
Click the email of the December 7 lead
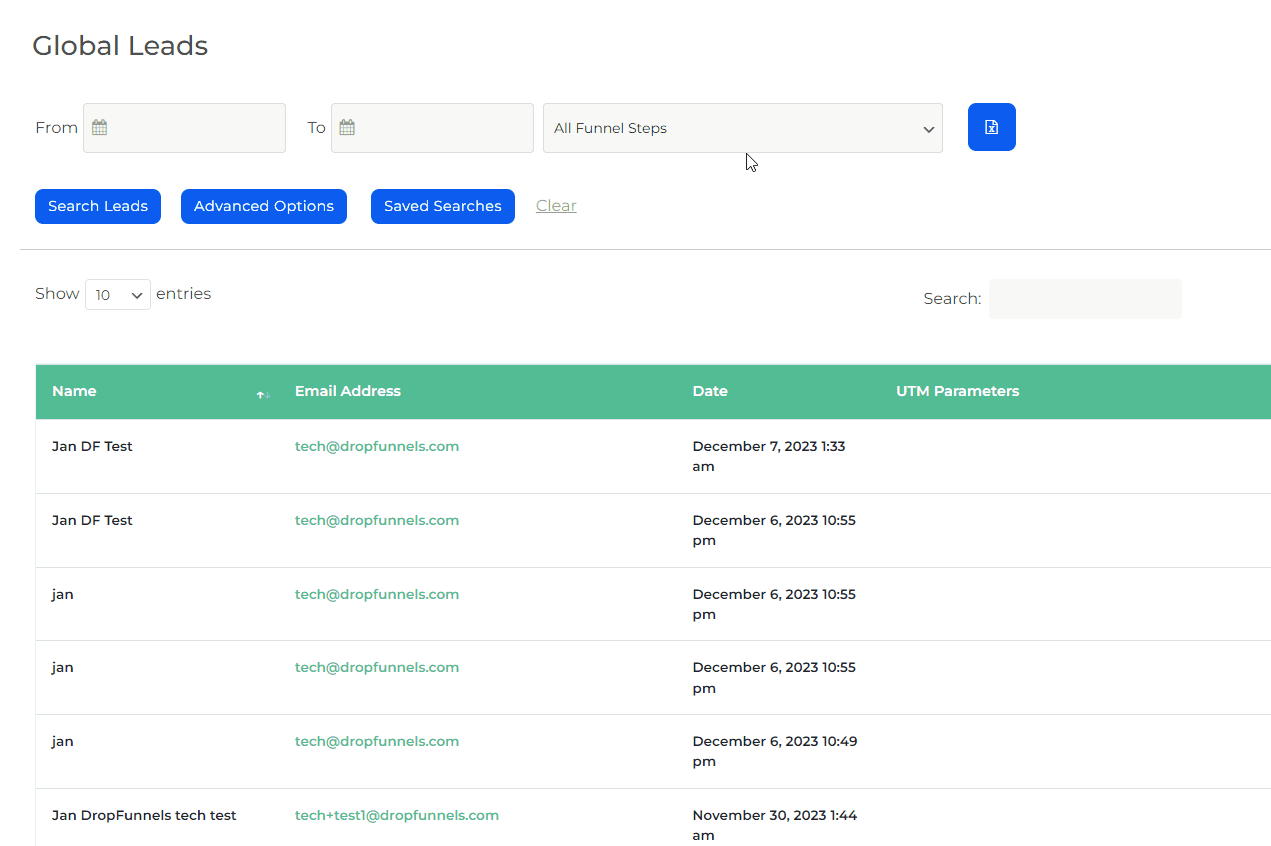(x=377, y=446)
